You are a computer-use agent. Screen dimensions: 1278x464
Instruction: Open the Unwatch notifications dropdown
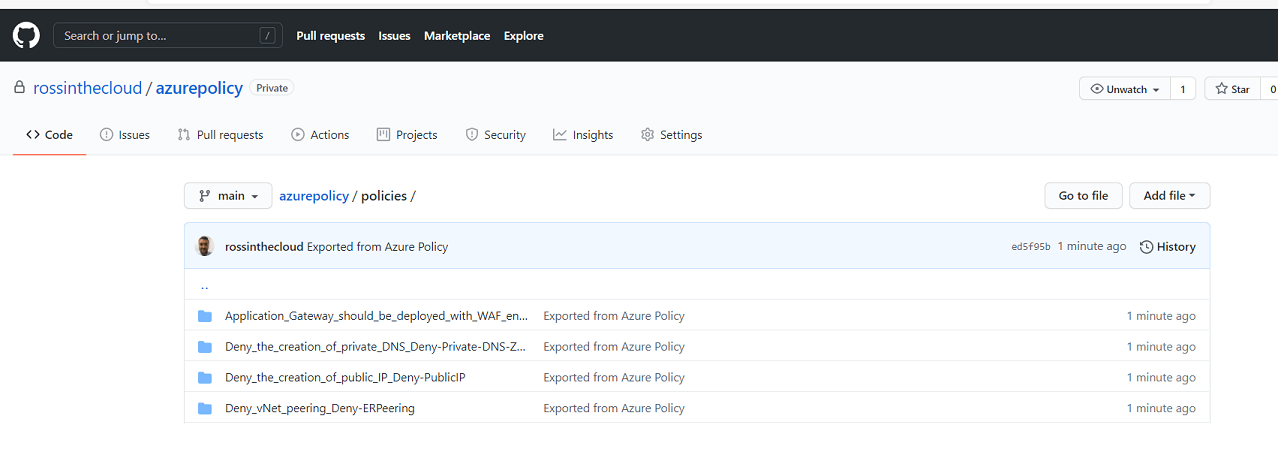[1125, 89]
